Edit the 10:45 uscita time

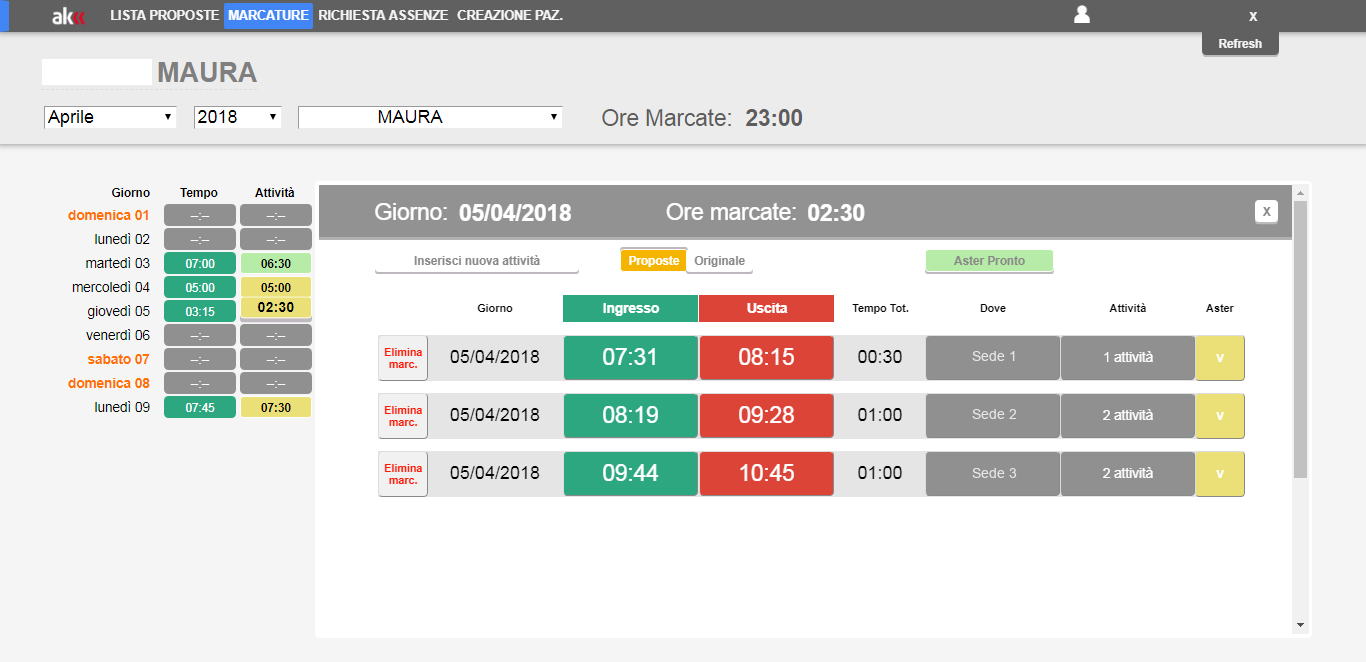click(x=766, y=473)
